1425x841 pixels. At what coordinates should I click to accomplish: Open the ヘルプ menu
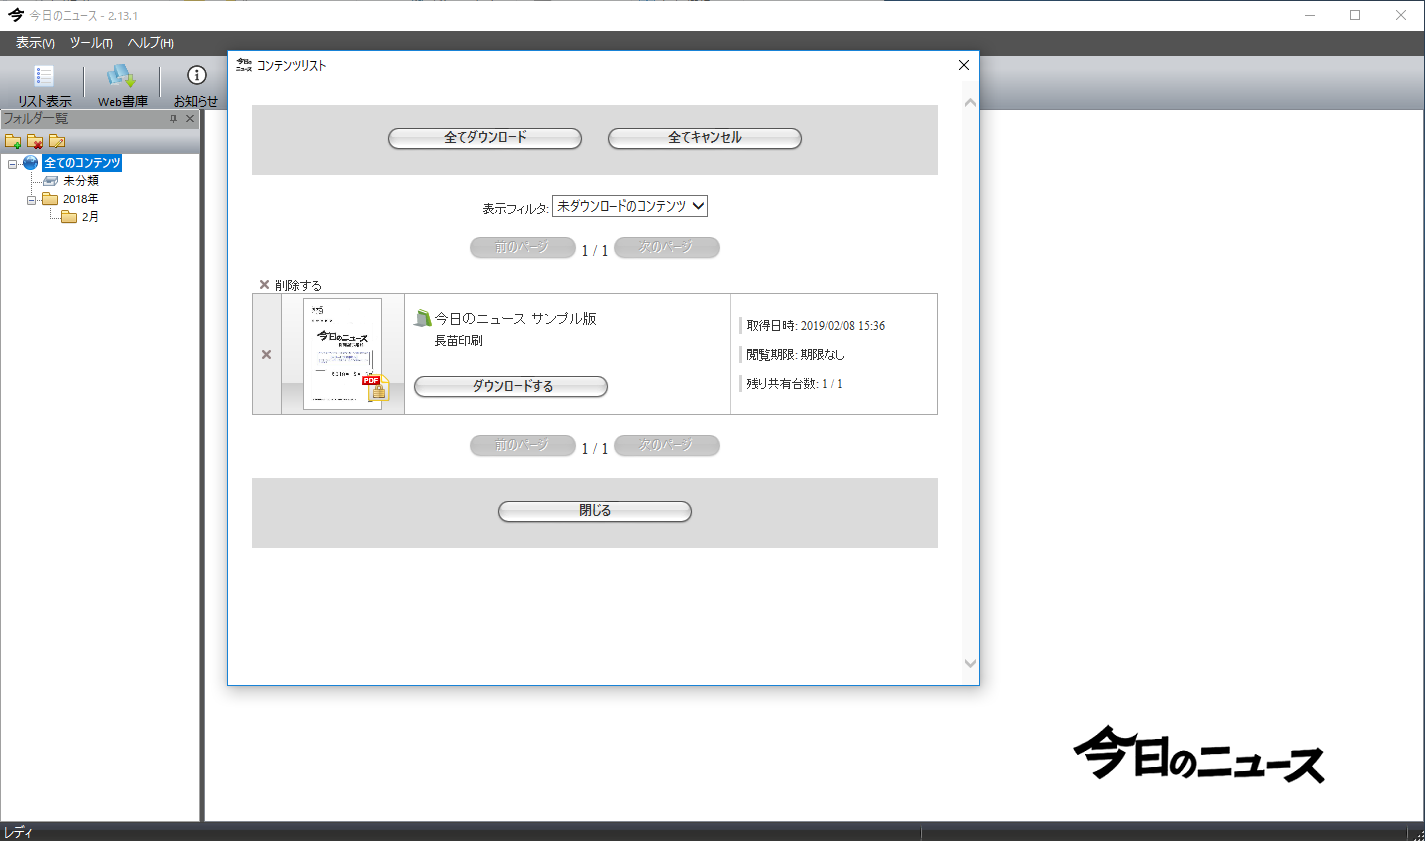click(x=151, y=43)
